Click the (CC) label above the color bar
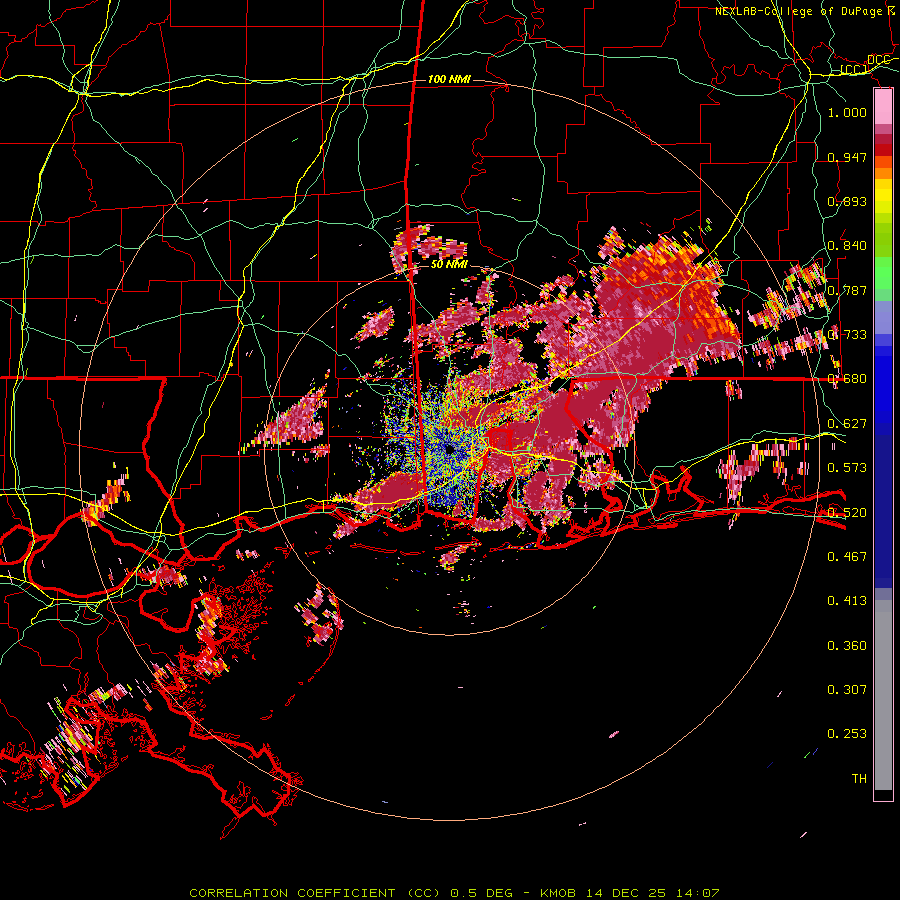Image resolution: width=900 pixels, height=900 pixels. pos(854,70)
